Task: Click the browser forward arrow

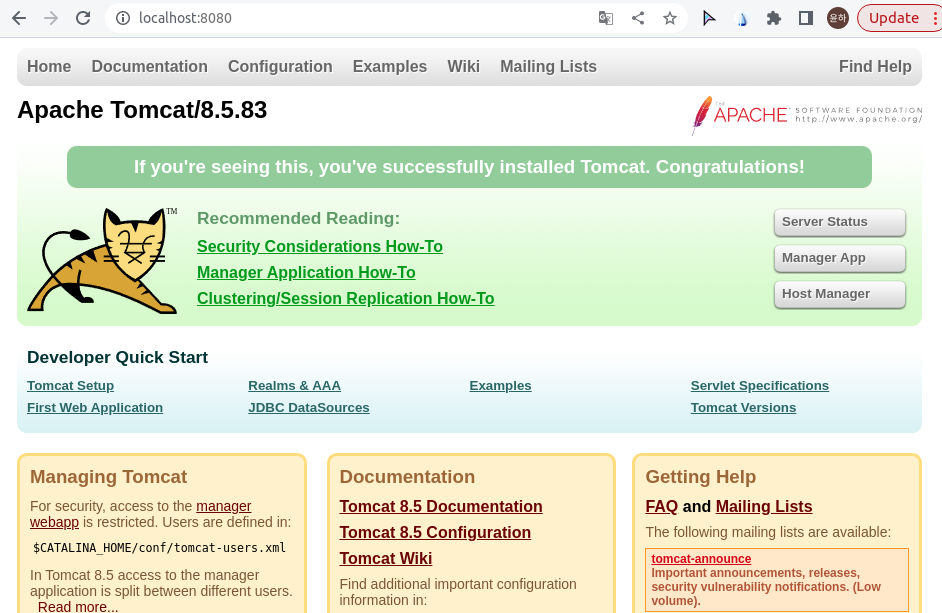Action: click(51, 18)
